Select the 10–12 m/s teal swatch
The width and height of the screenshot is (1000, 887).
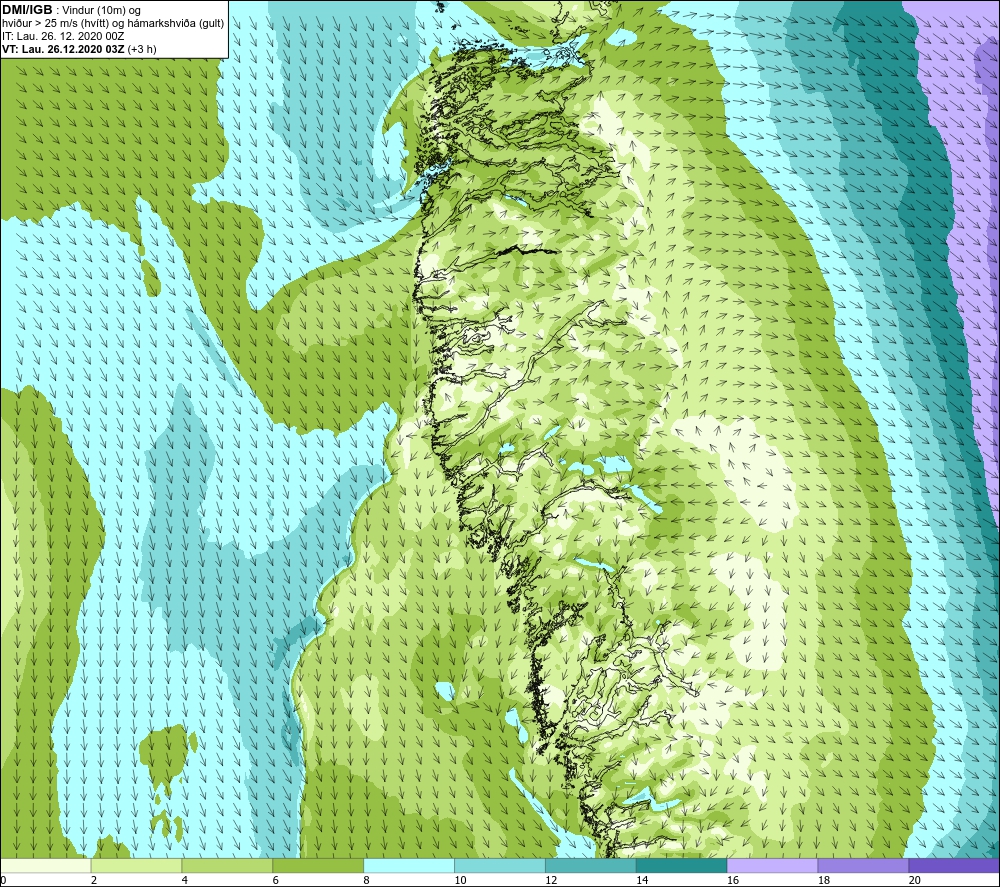click(500, 866)
